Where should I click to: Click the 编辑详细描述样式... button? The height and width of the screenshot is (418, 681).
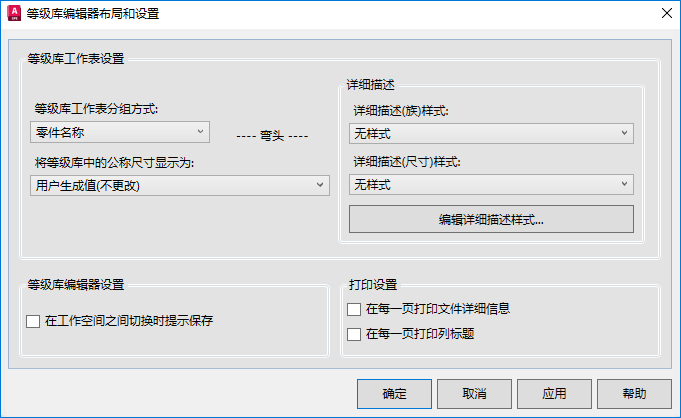[491, 219]
